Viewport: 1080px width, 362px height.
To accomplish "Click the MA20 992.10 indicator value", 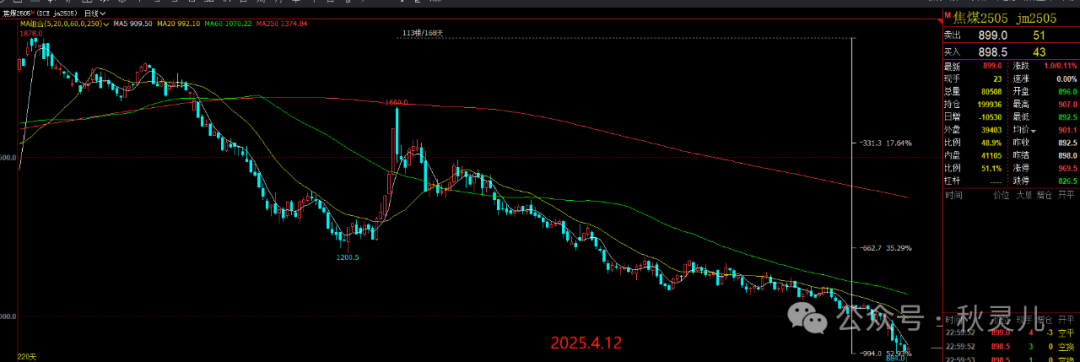I will [179, 23].
